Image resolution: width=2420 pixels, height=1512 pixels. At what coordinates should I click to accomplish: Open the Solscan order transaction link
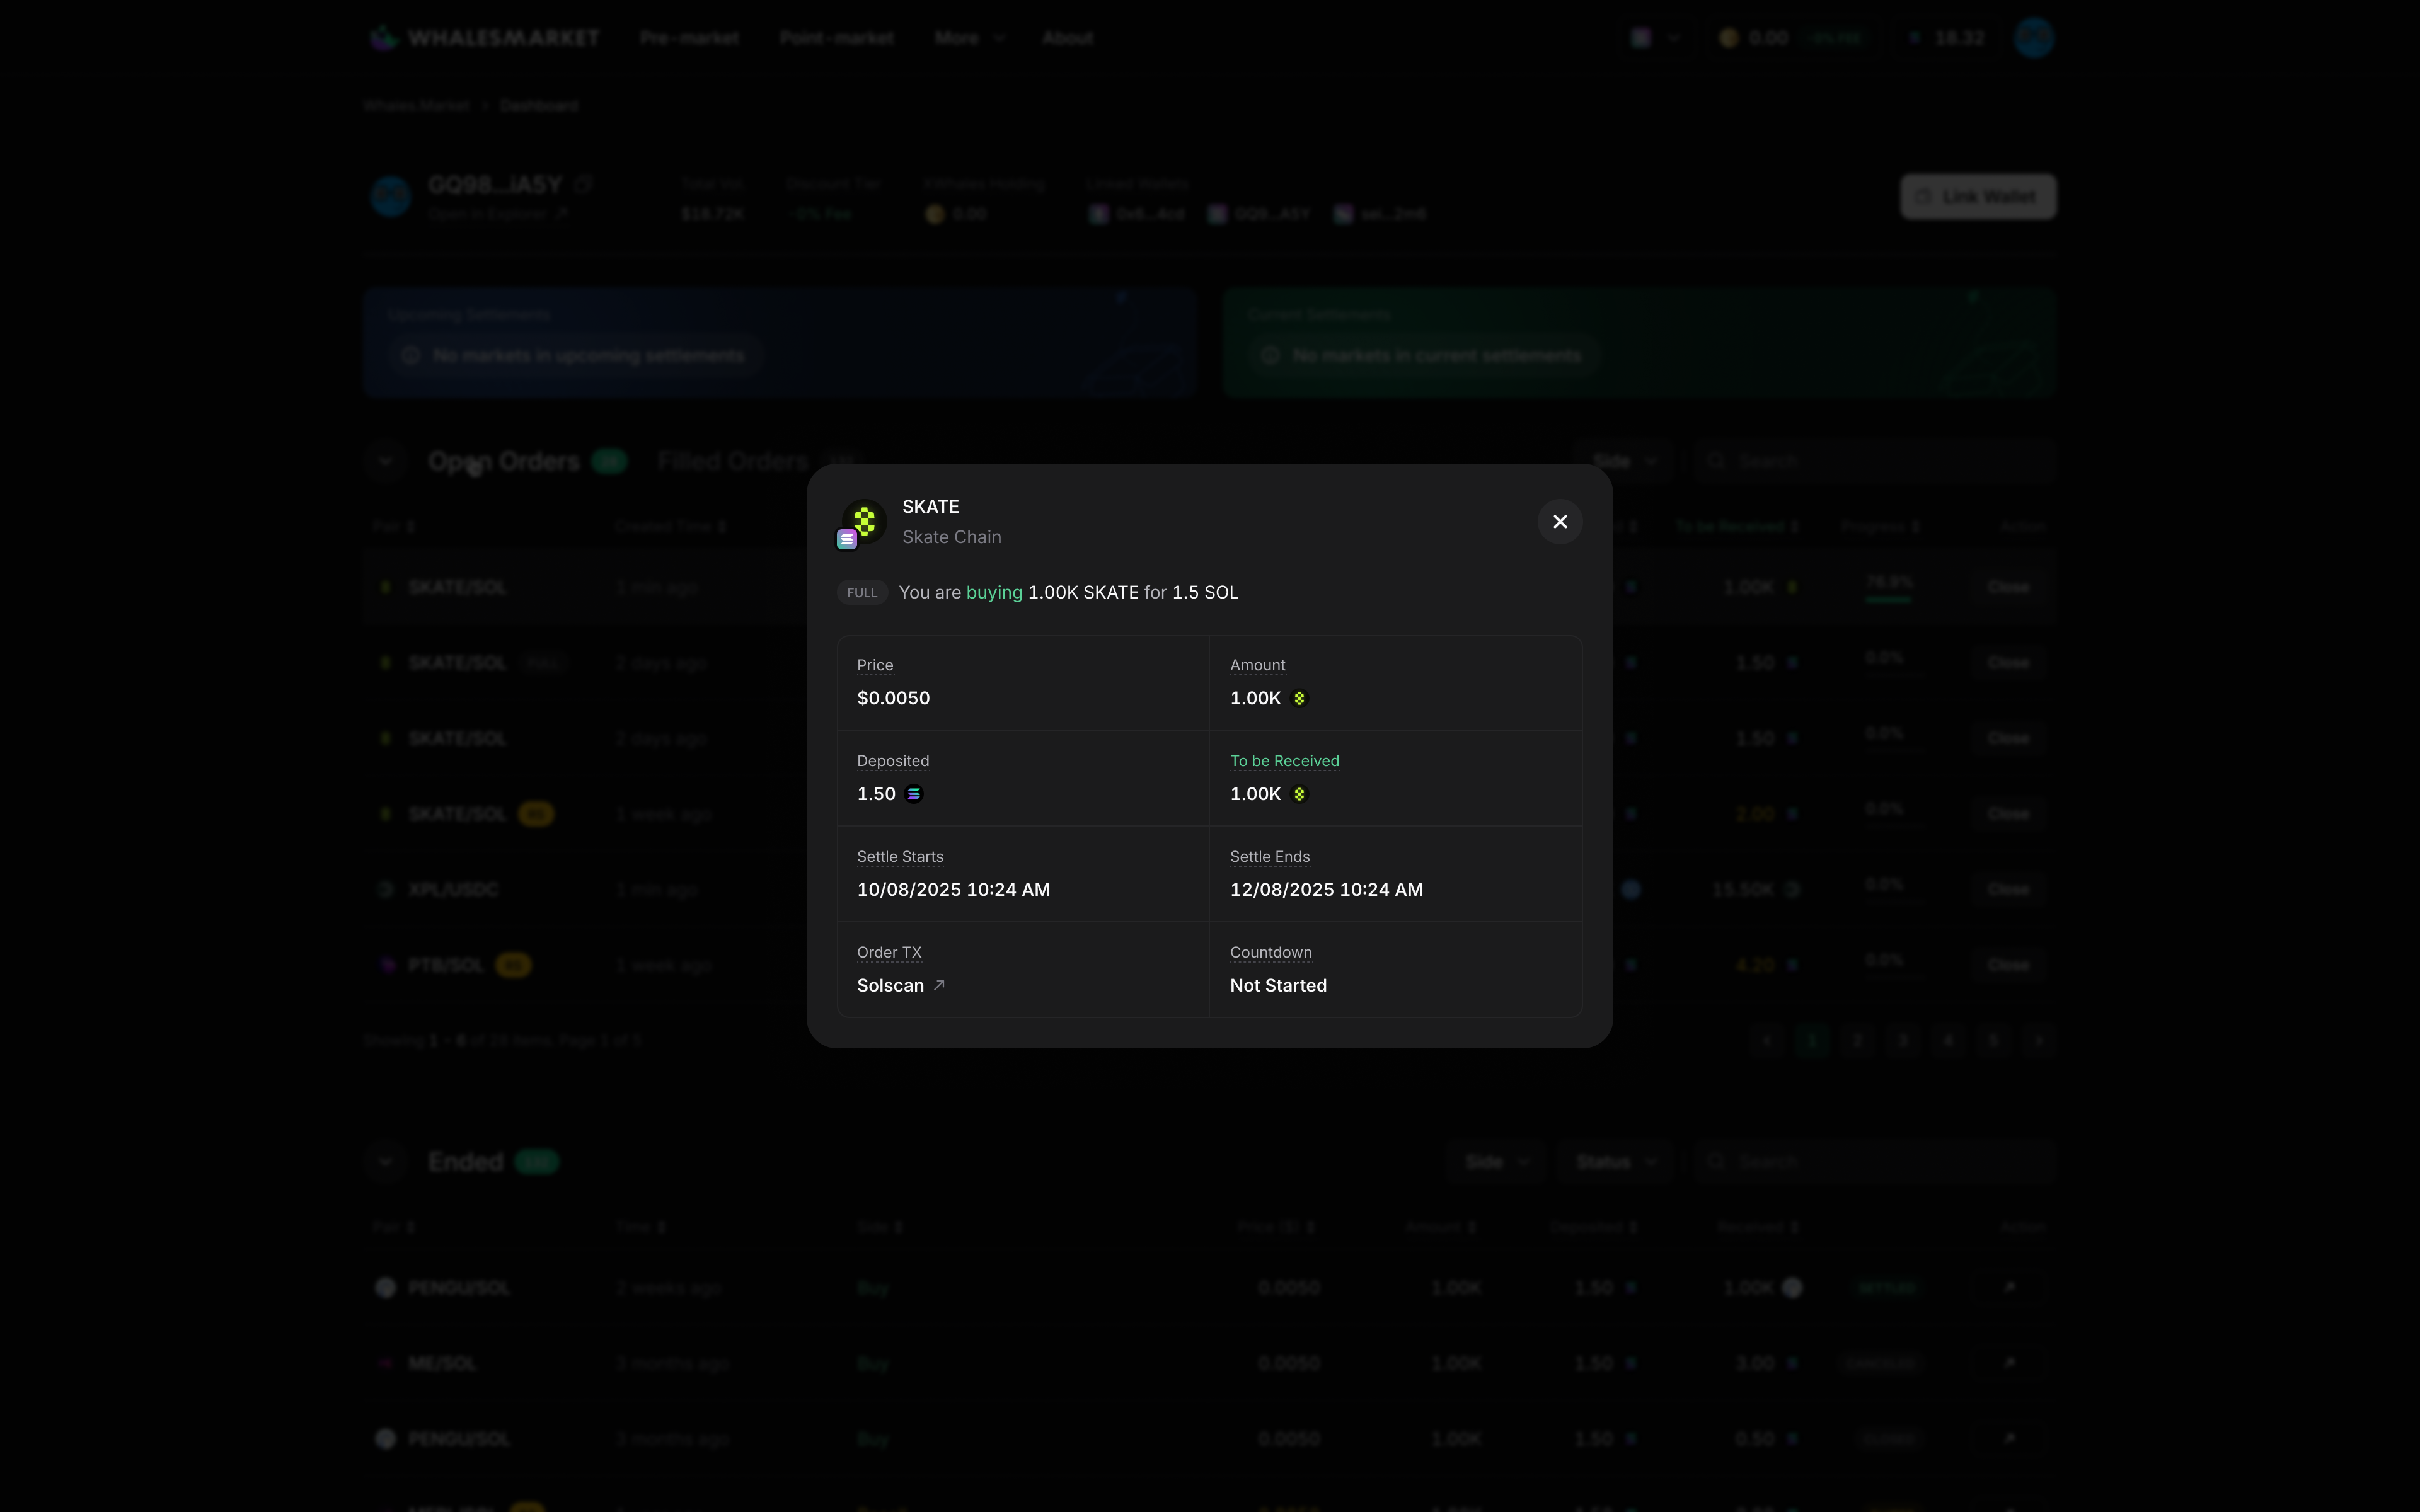[x=890, y=985]
